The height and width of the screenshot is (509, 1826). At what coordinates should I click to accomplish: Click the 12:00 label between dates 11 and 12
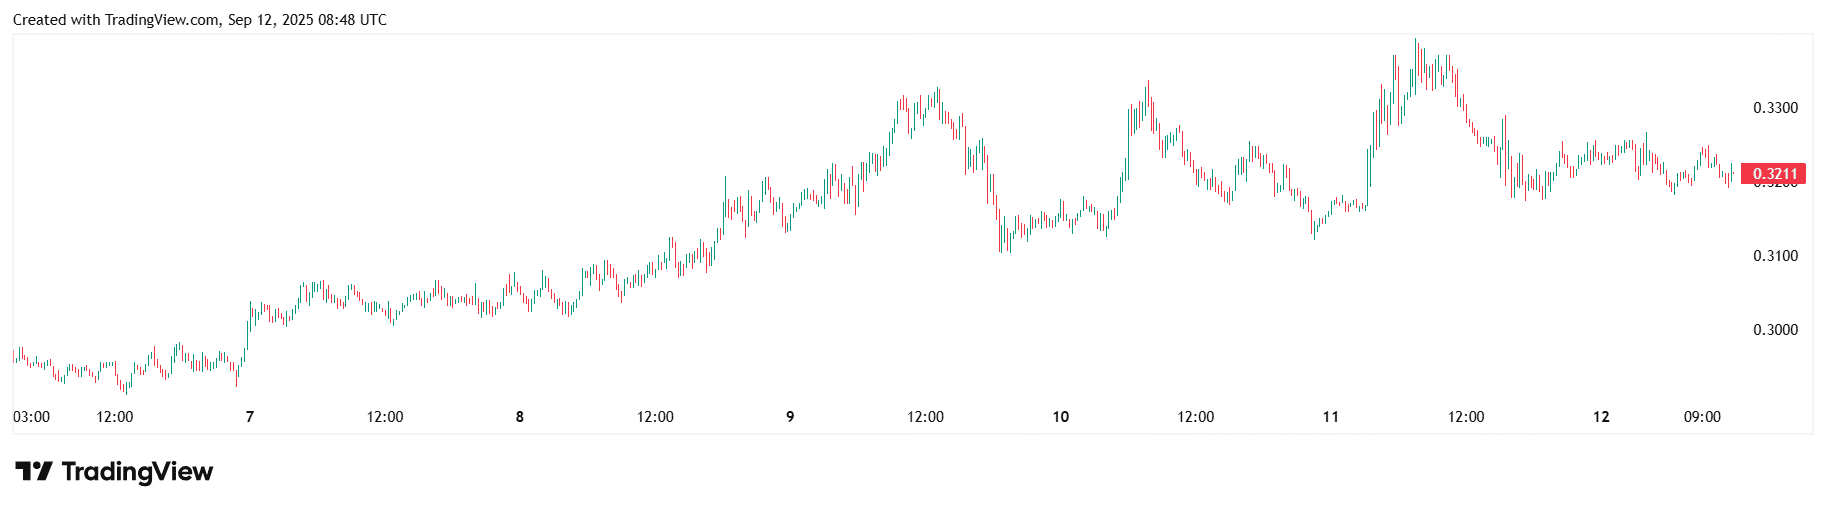(1466, 417)
